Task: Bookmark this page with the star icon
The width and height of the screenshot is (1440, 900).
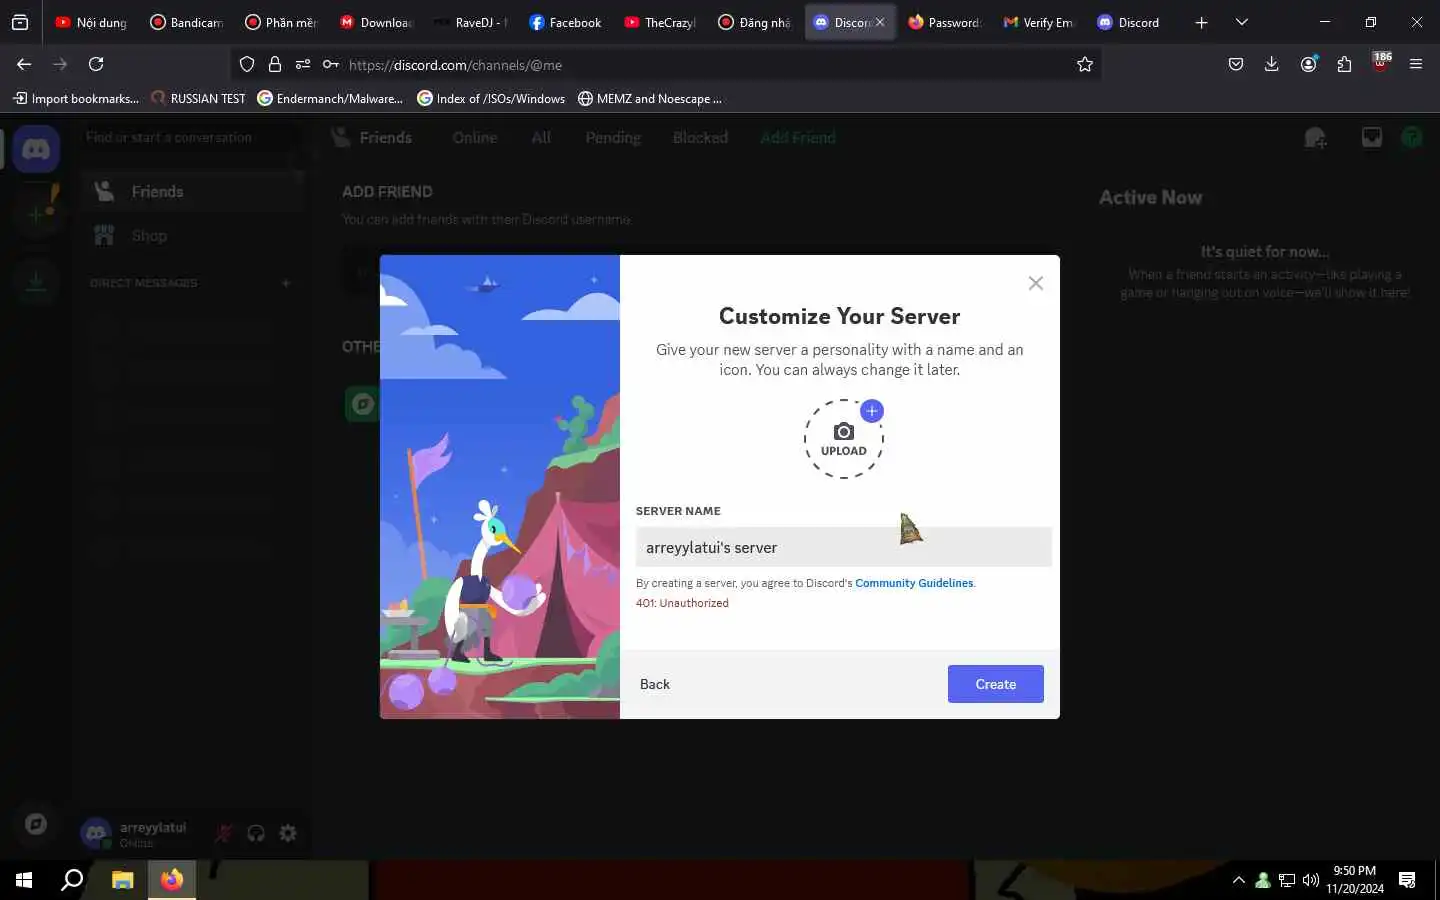Action: point(1085,64)
